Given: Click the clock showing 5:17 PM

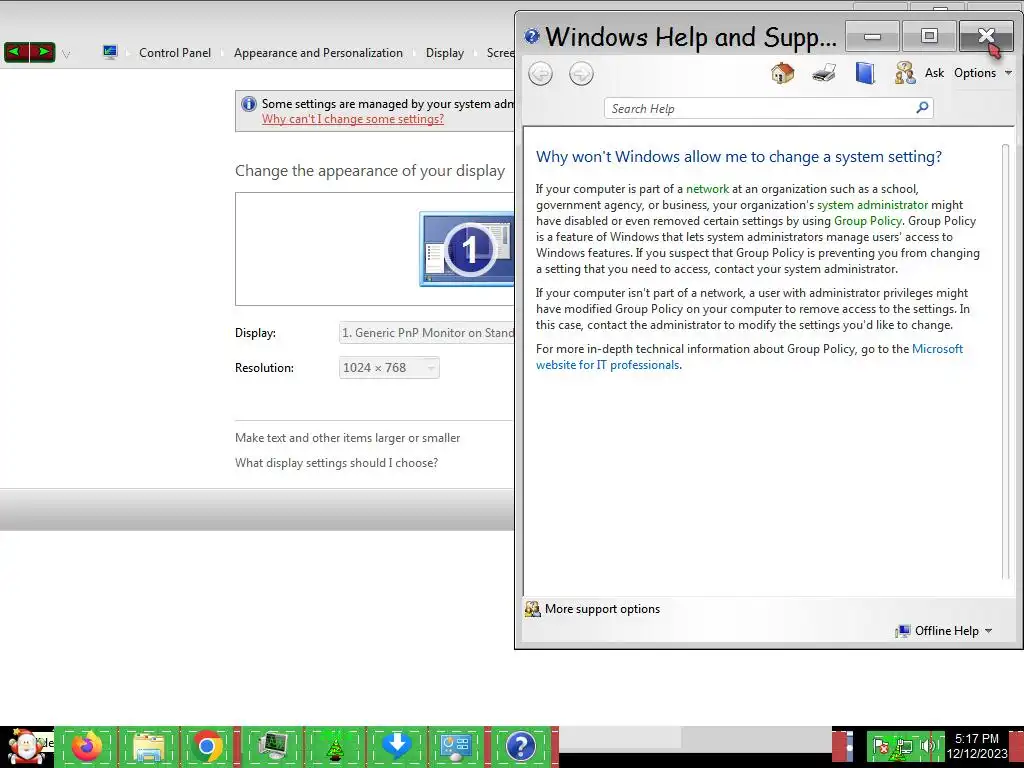Looking at the screenshot, I should [977, 739].
